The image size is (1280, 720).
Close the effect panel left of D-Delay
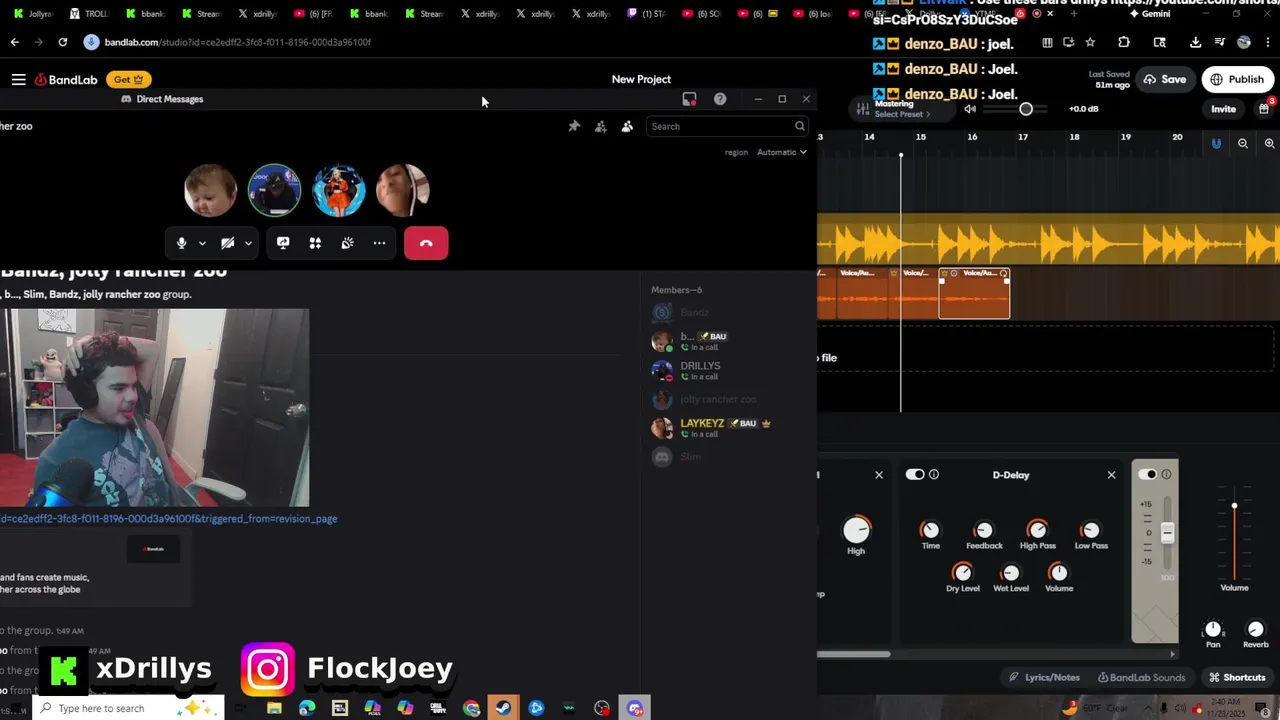879,475
